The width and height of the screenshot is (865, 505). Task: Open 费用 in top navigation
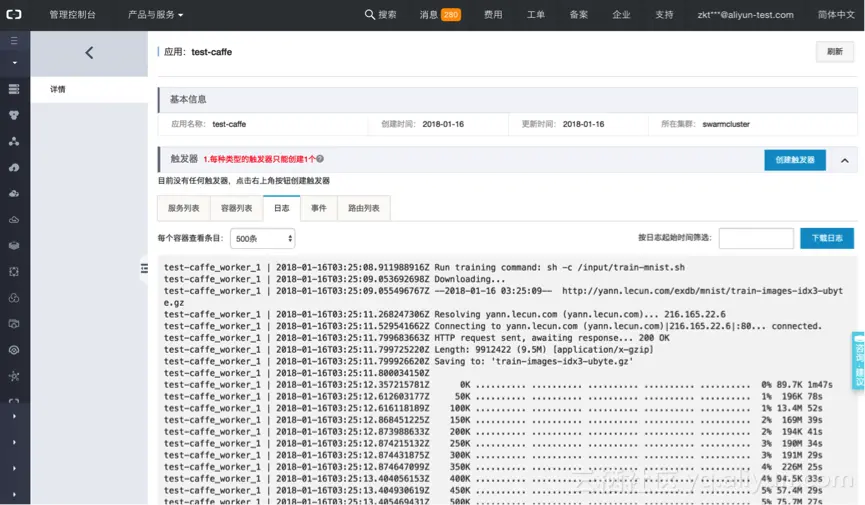[x=493, y=15]
